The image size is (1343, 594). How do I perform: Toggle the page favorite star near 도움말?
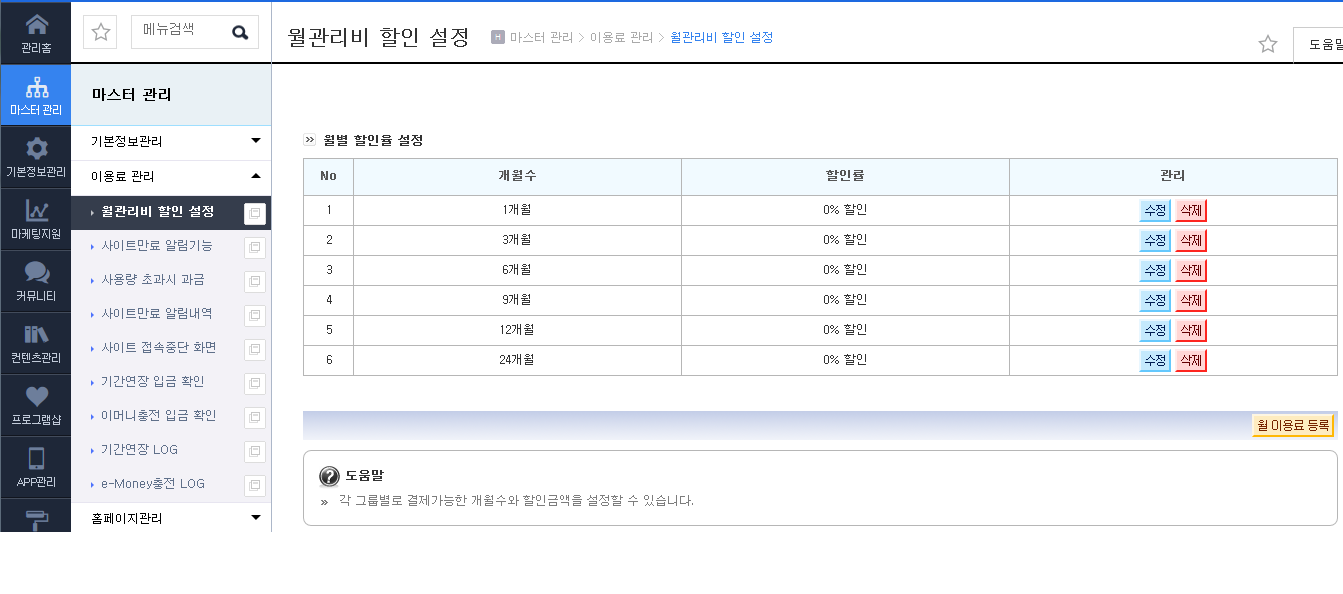[x=1268, y=44]
